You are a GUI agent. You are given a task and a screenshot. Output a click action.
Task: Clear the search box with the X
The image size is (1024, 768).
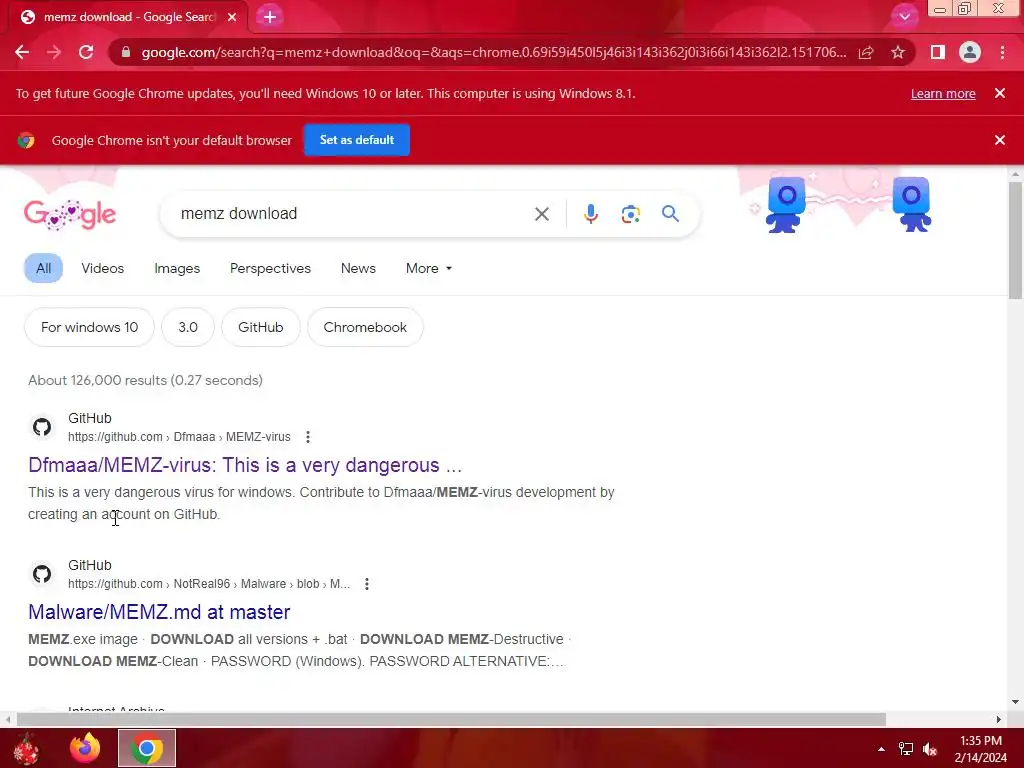[541, 214]
